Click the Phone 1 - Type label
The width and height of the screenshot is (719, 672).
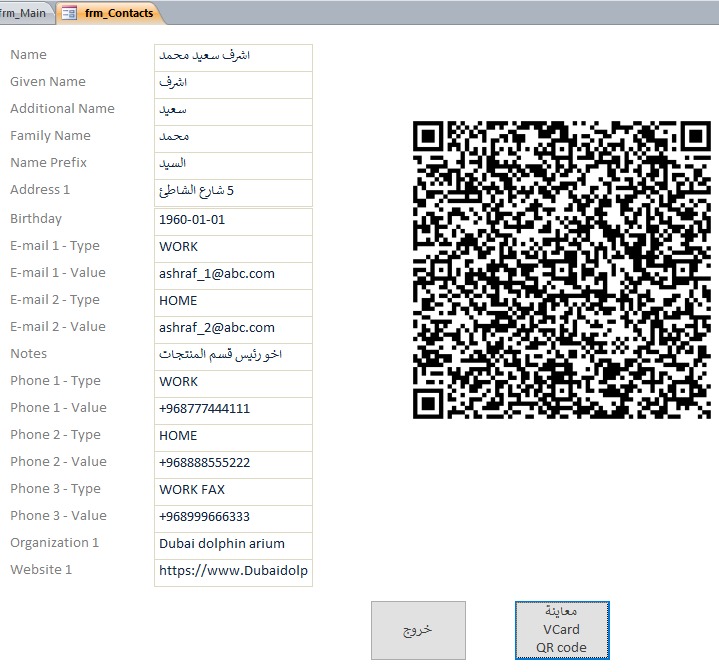click(x=55, y=381)
